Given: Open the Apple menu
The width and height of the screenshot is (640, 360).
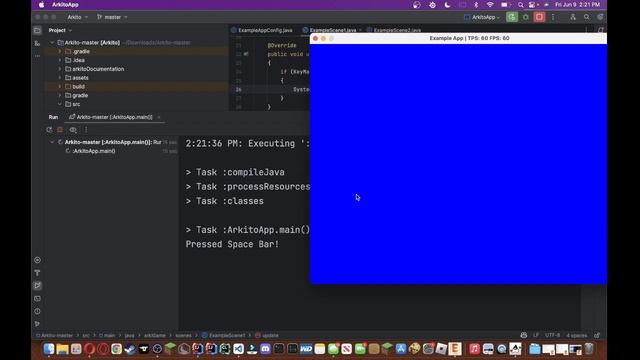Looking at the screenshot, I should coord(41,5).
